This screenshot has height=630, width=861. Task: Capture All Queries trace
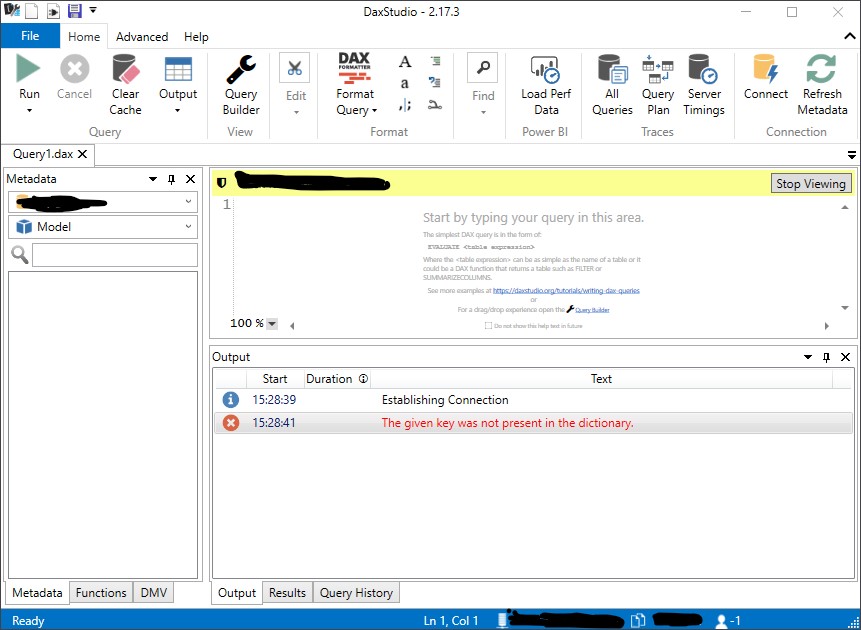point(611,85)
